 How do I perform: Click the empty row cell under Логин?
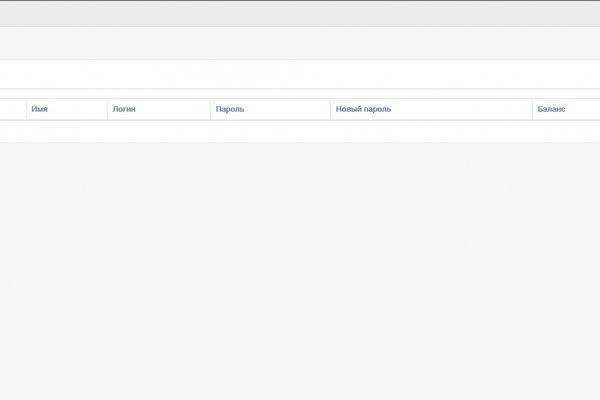coord(158,131)
